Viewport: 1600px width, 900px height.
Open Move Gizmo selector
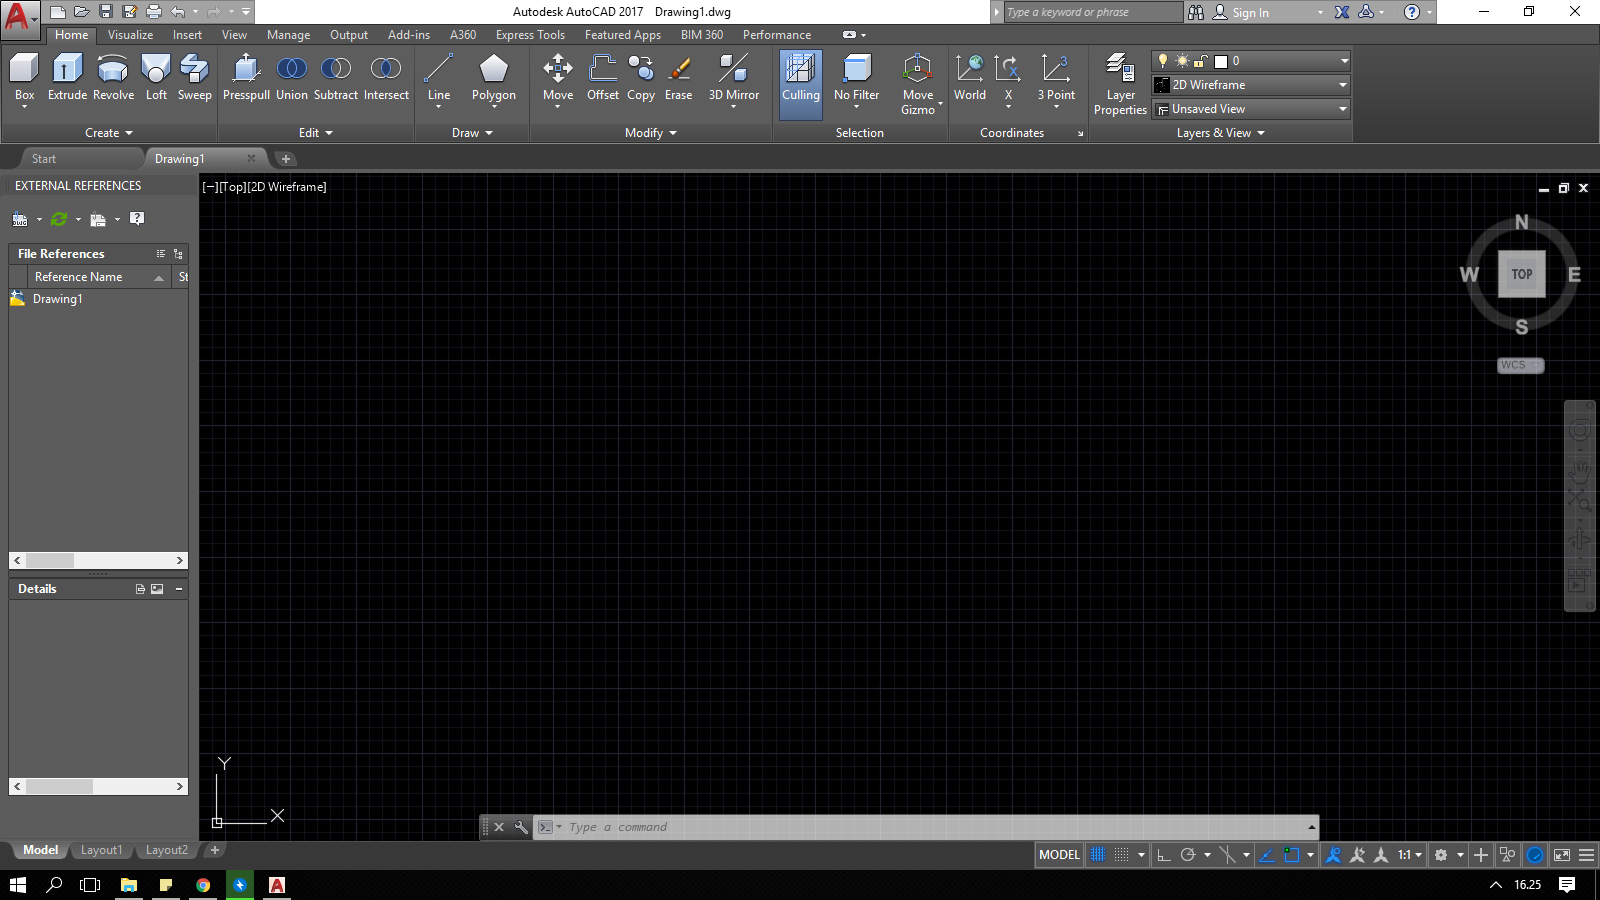click(917, 85)
